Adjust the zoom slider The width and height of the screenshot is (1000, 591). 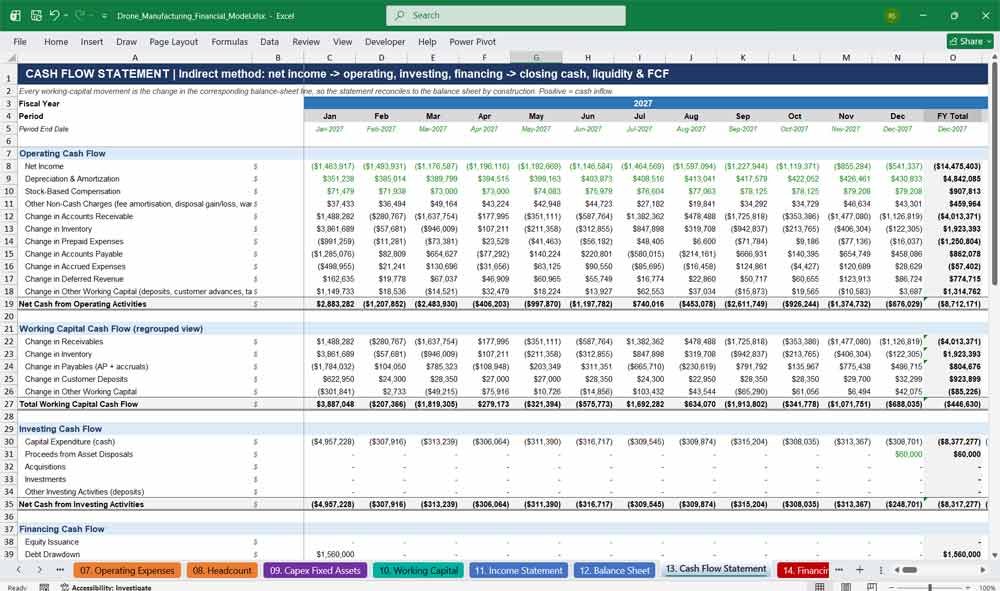point(930,587)
